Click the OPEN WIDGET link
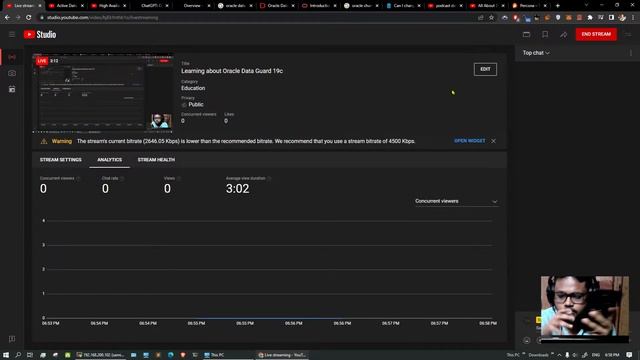Screen dimensions: 640x360 click(x=469, y=141)
